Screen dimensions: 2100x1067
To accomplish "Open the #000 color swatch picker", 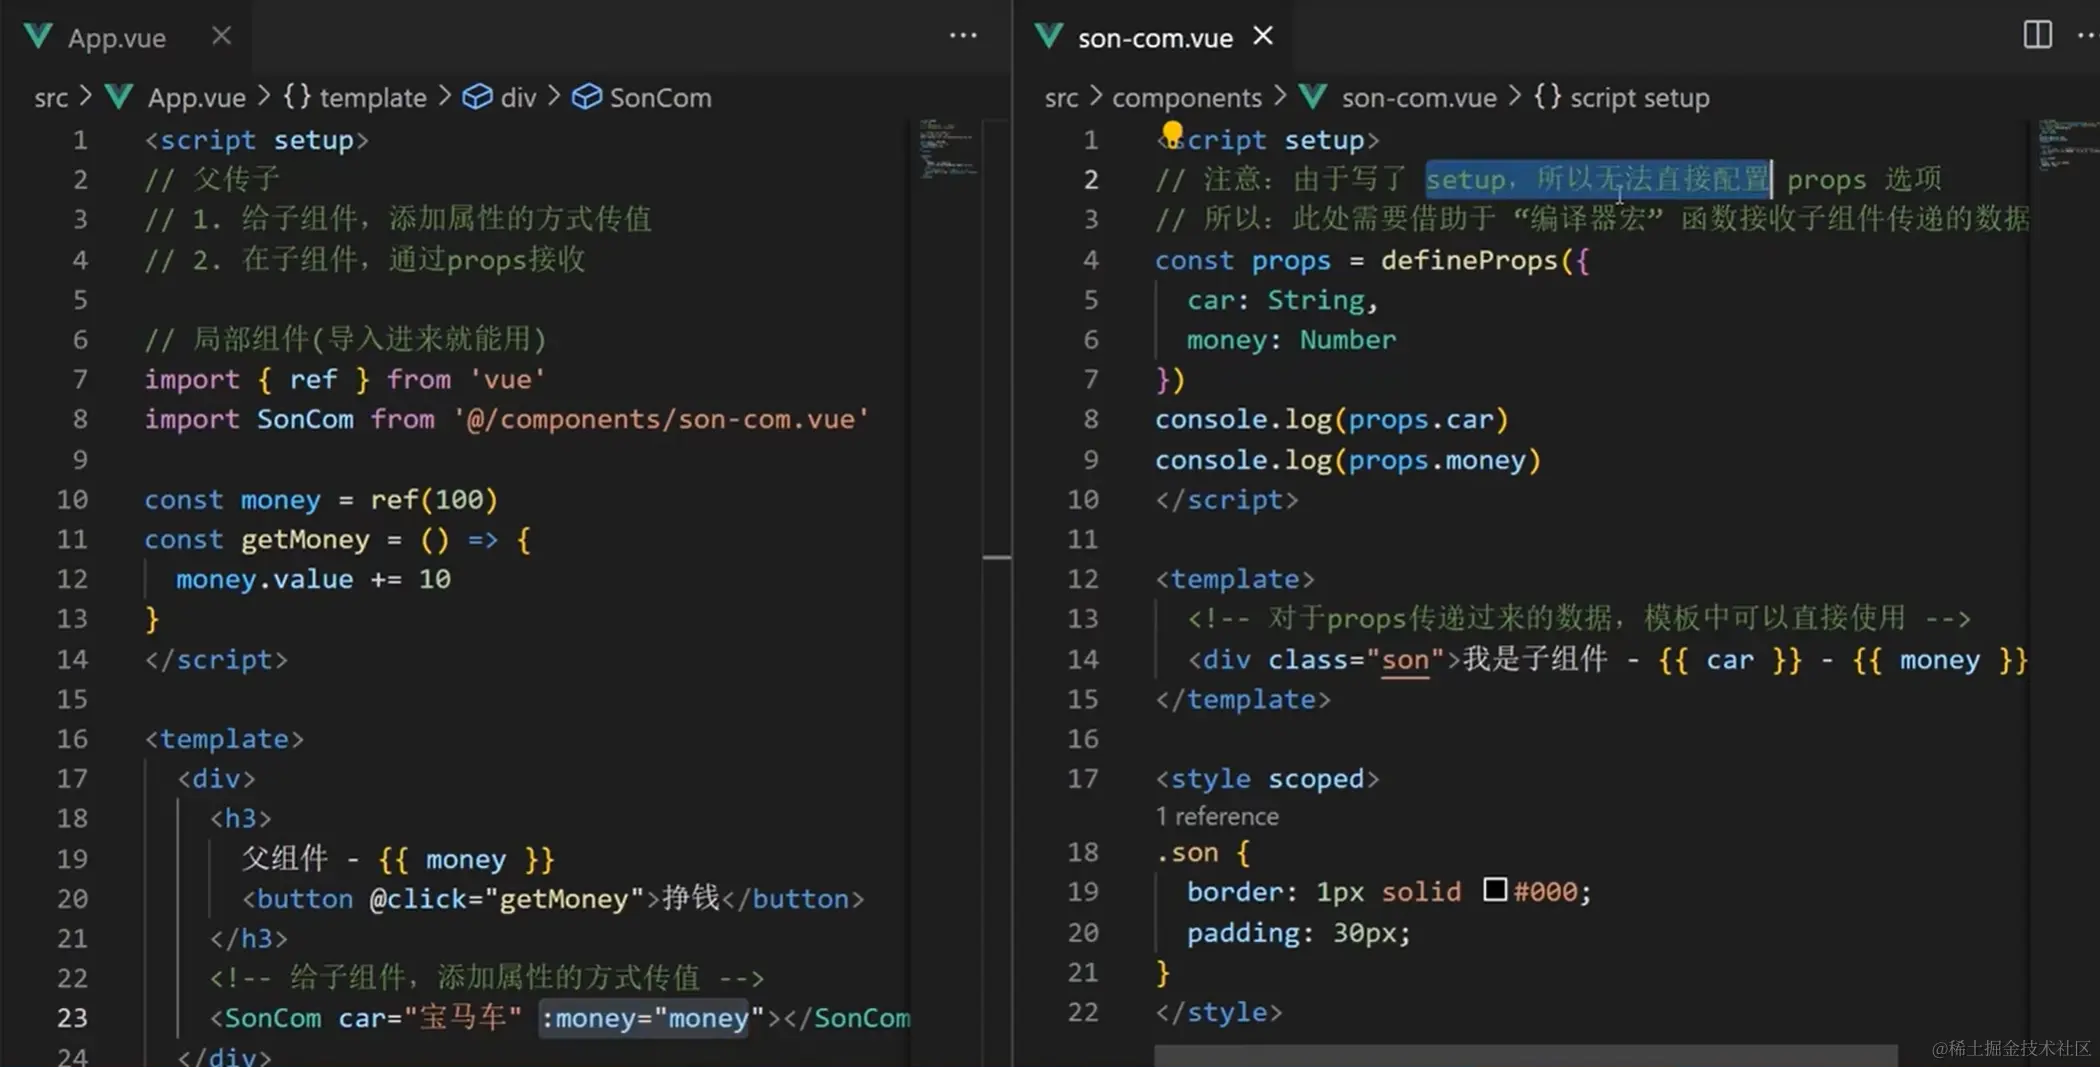I will tap(1495, 889).
